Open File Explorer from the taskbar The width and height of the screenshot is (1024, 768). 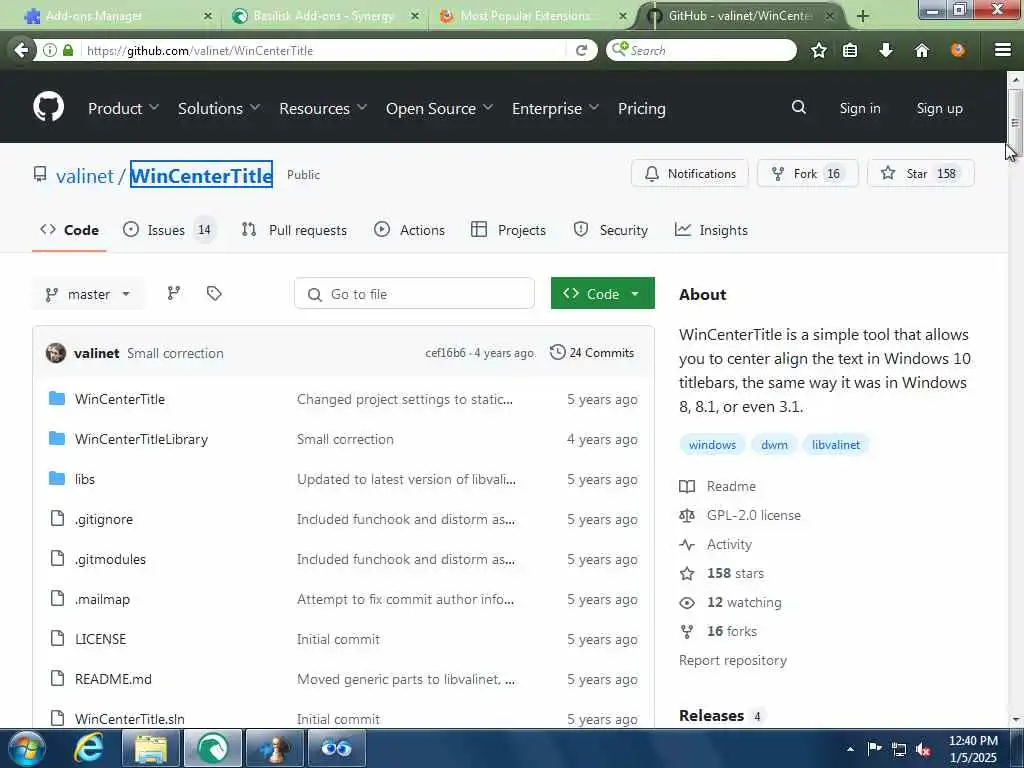point(152,748)
